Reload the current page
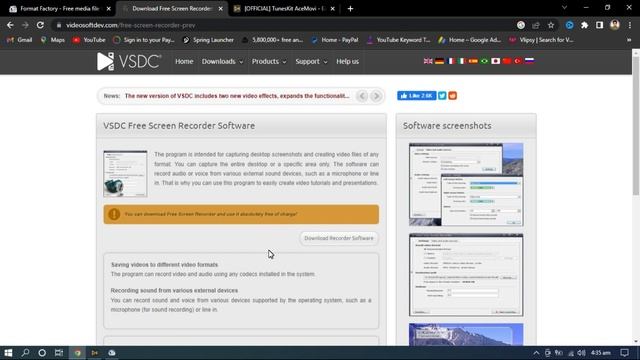 pyautogui.click(x=40, y=25)
